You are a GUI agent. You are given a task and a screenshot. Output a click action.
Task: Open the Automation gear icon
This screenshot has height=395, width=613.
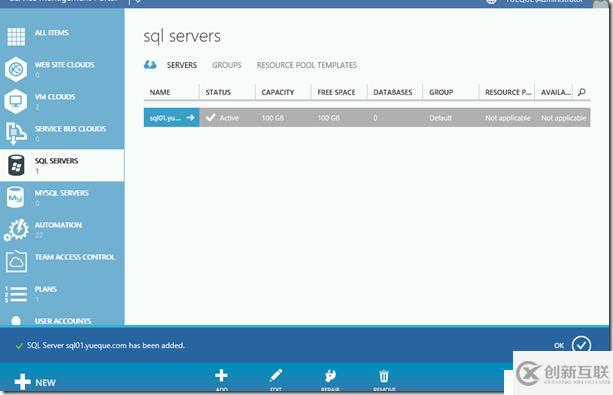(16, 229)
